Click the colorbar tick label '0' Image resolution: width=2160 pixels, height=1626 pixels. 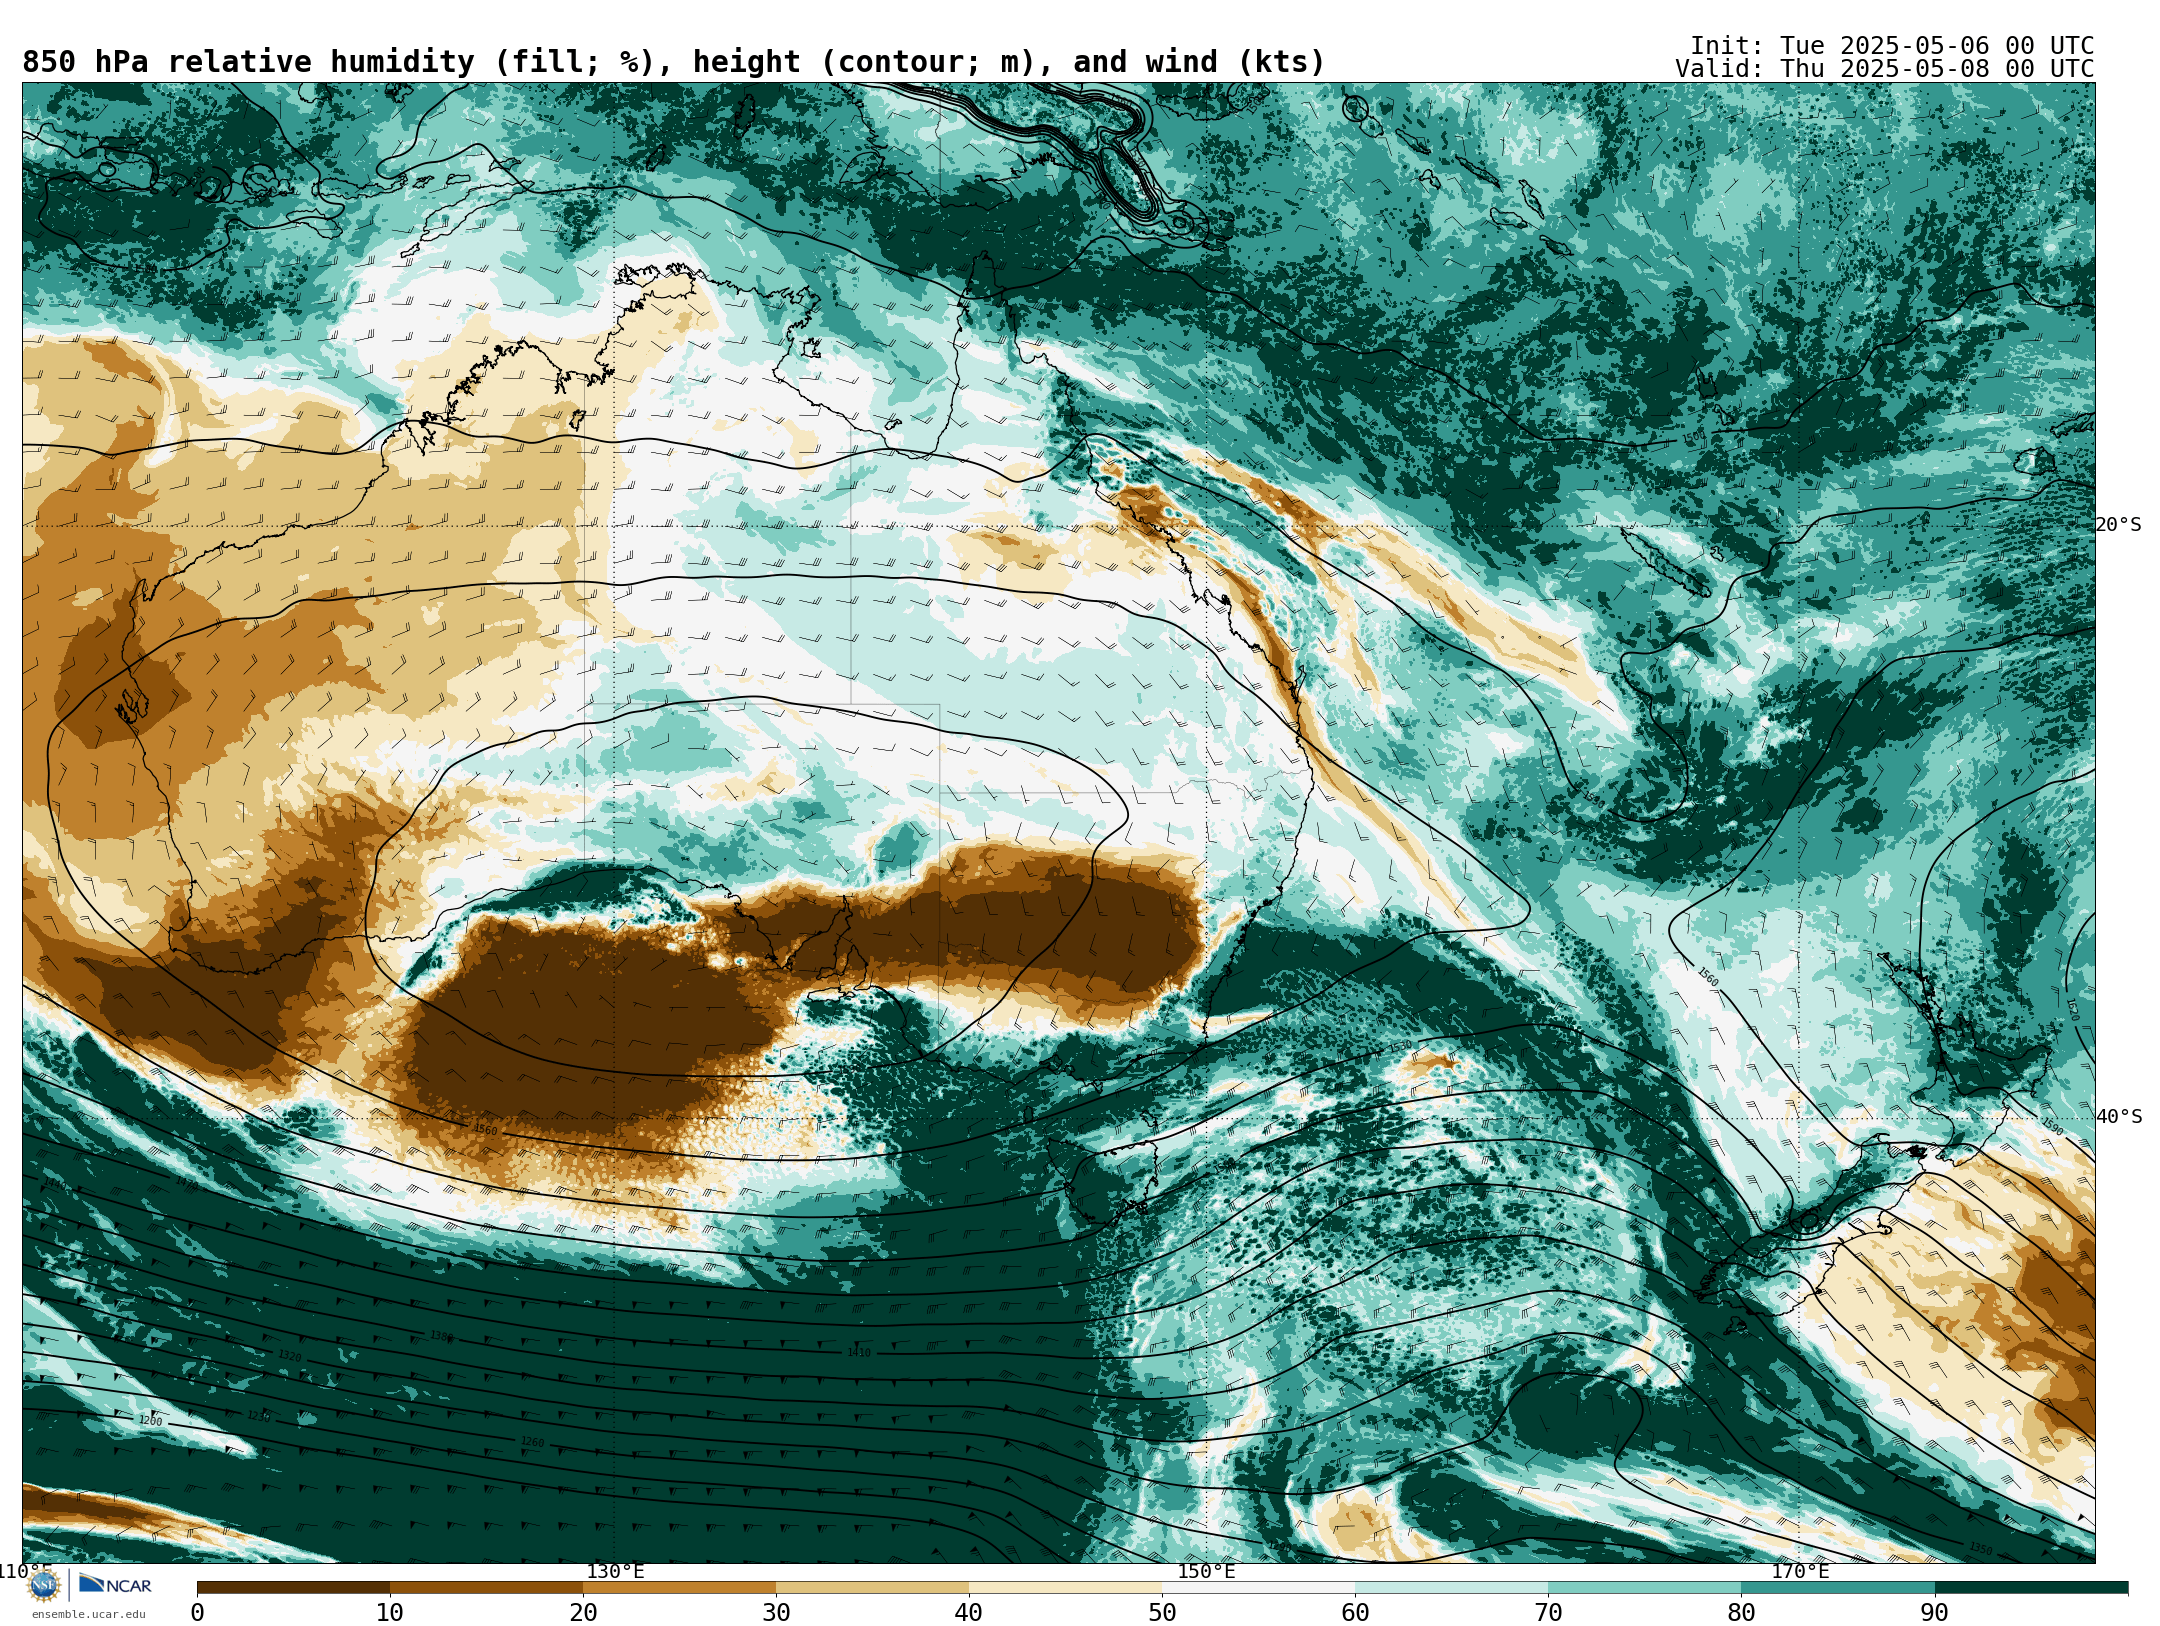click(197, 1613)
